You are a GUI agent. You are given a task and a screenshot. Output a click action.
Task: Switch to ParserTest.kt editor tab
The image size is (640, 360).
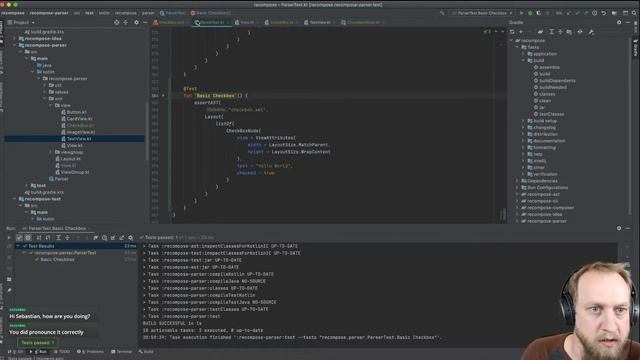click(x=211, y=22)
